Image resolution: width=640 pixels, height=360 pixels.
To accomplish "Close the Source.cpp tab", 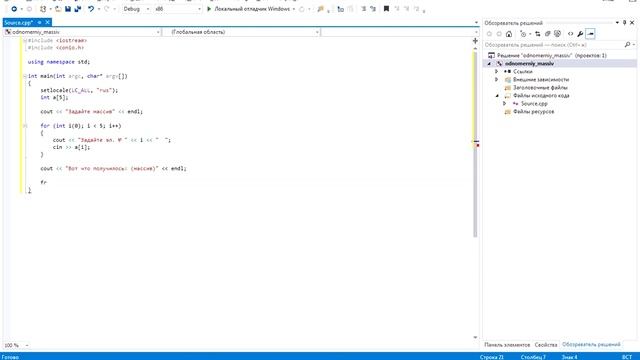I will coord(47,22).
